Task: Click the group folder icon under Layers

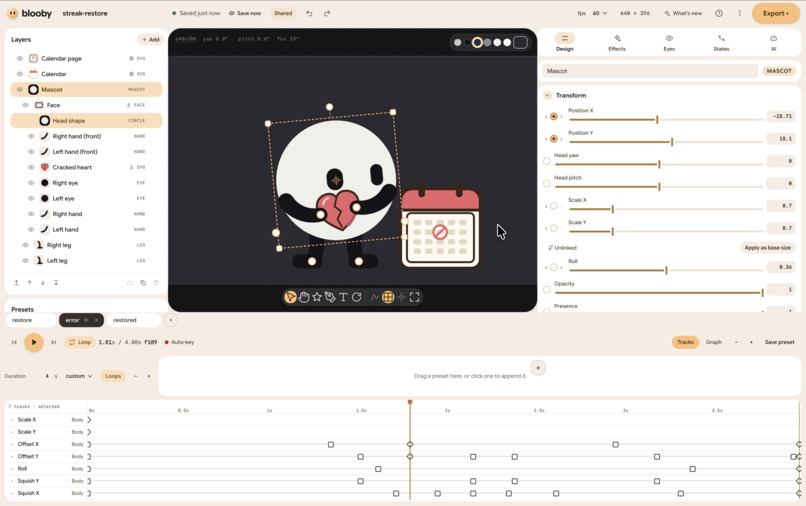Action: coord(130,283)
